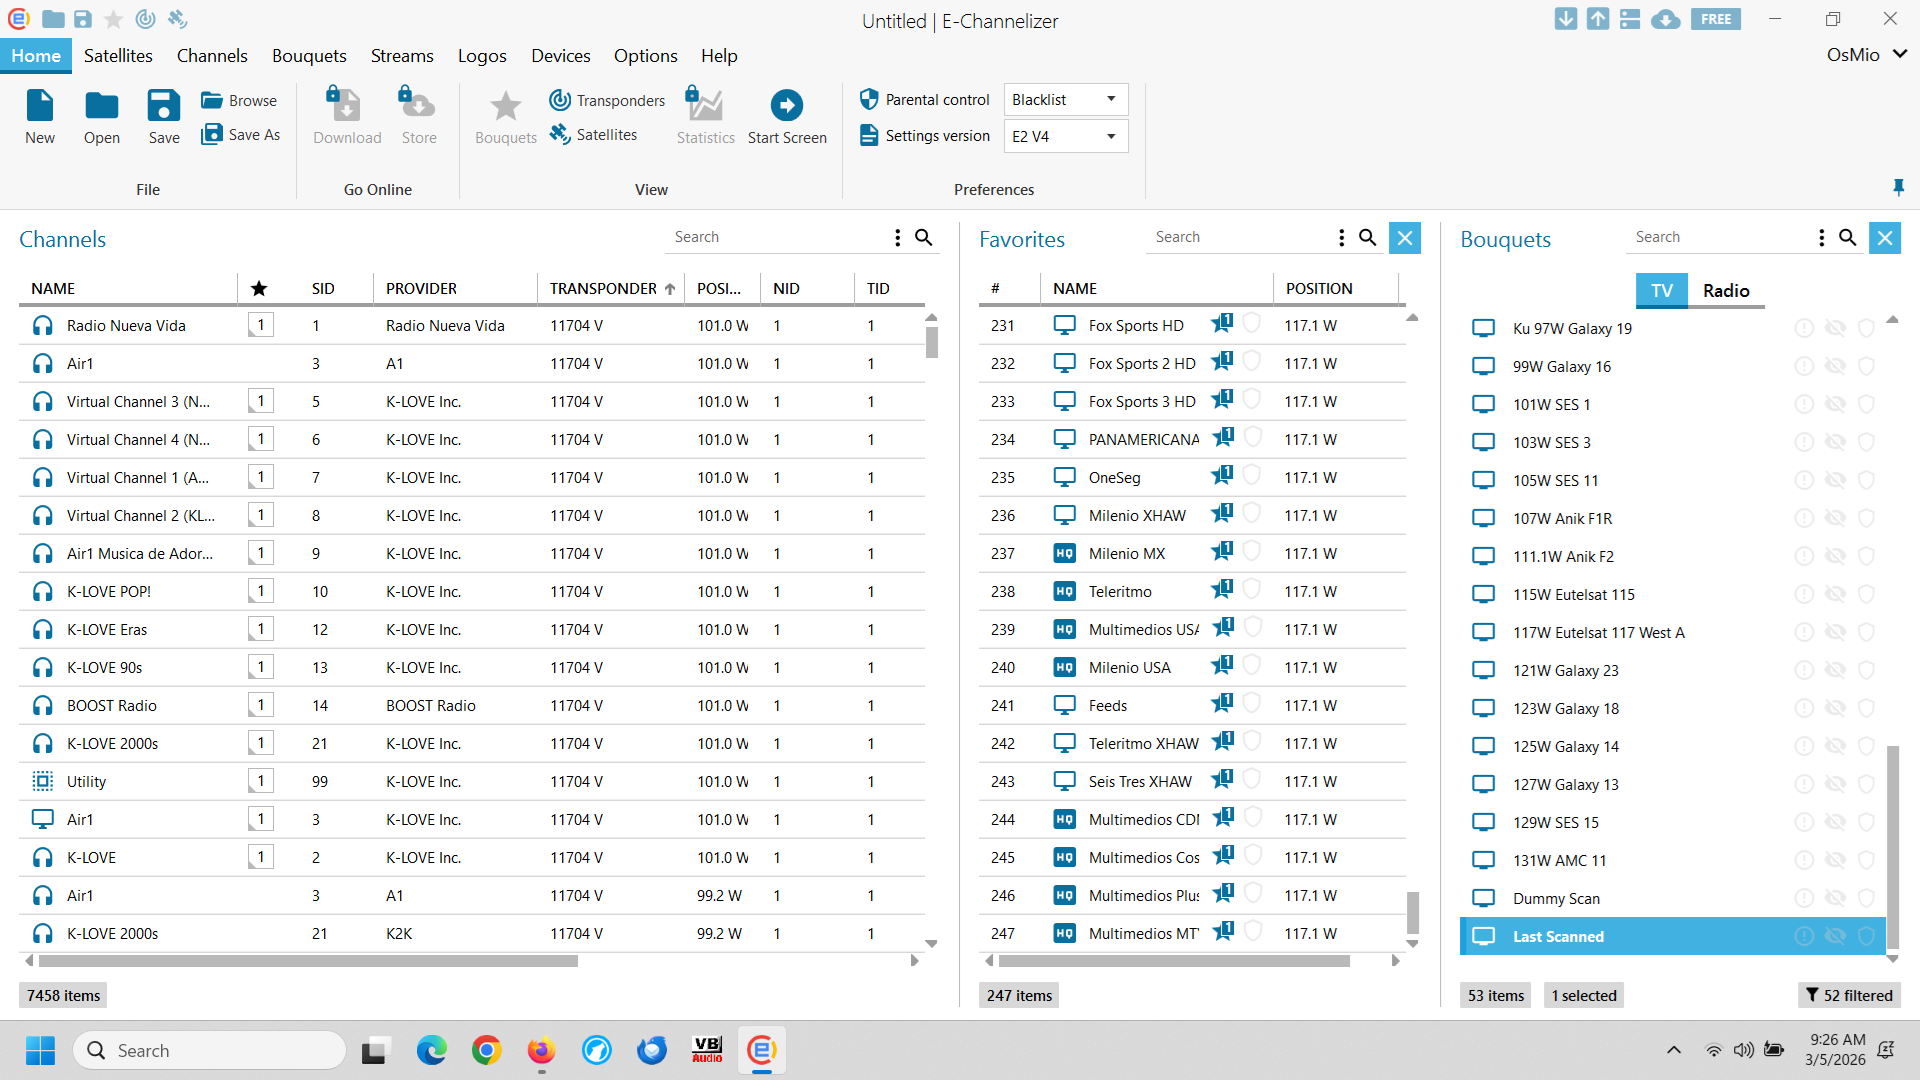Expand the OsMio profile dropdown
This screenshot has height=1080, width=1920.
[x=1867, y=55]
